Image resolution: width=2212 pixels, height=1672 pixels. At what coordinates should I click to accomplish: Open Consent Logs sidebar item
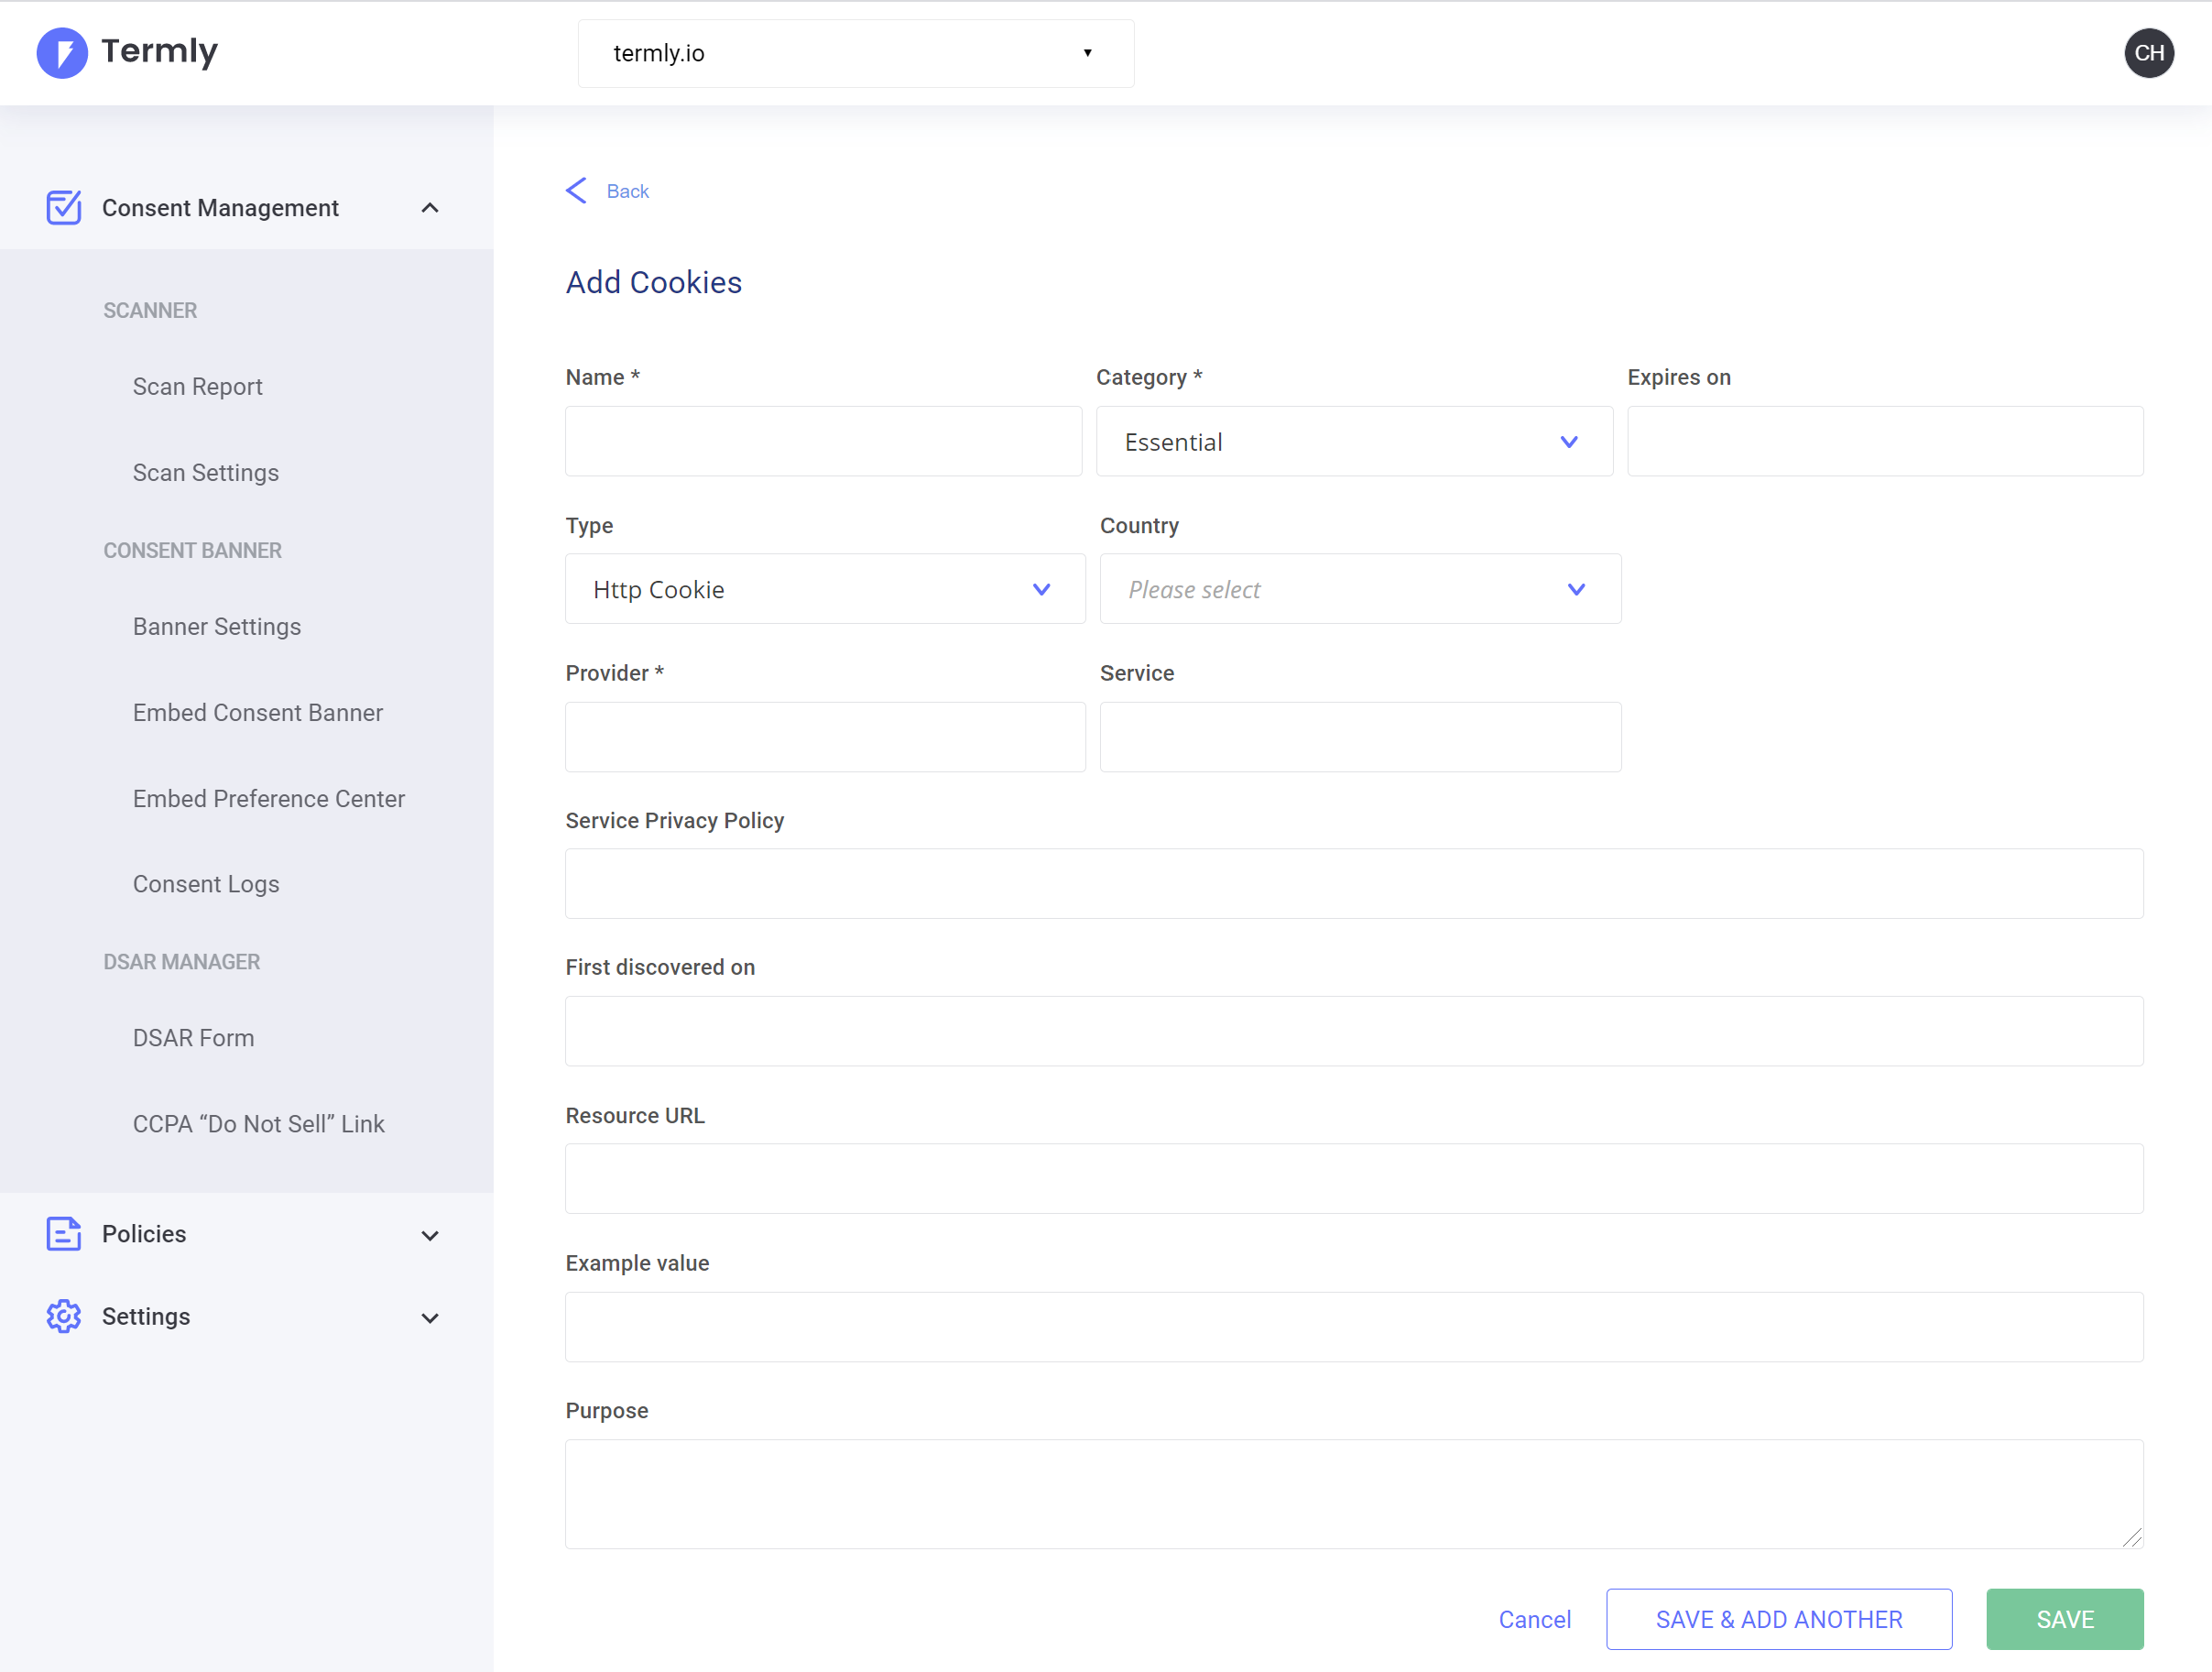pos(206,884)
